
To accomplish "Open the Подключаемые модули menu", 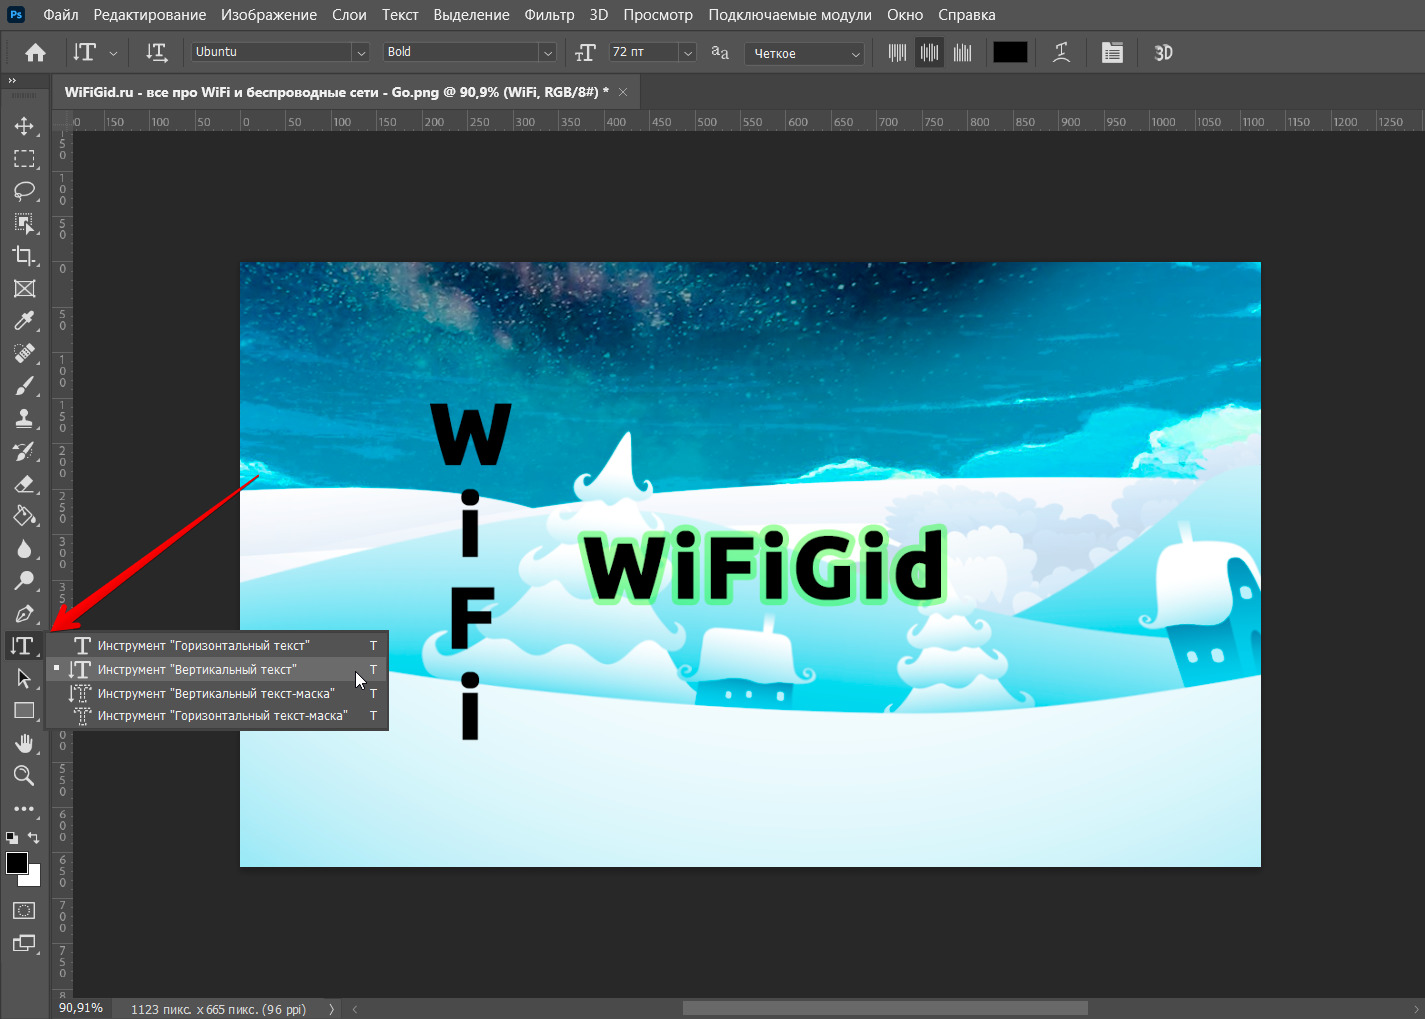I will click(x=790, y=15).
